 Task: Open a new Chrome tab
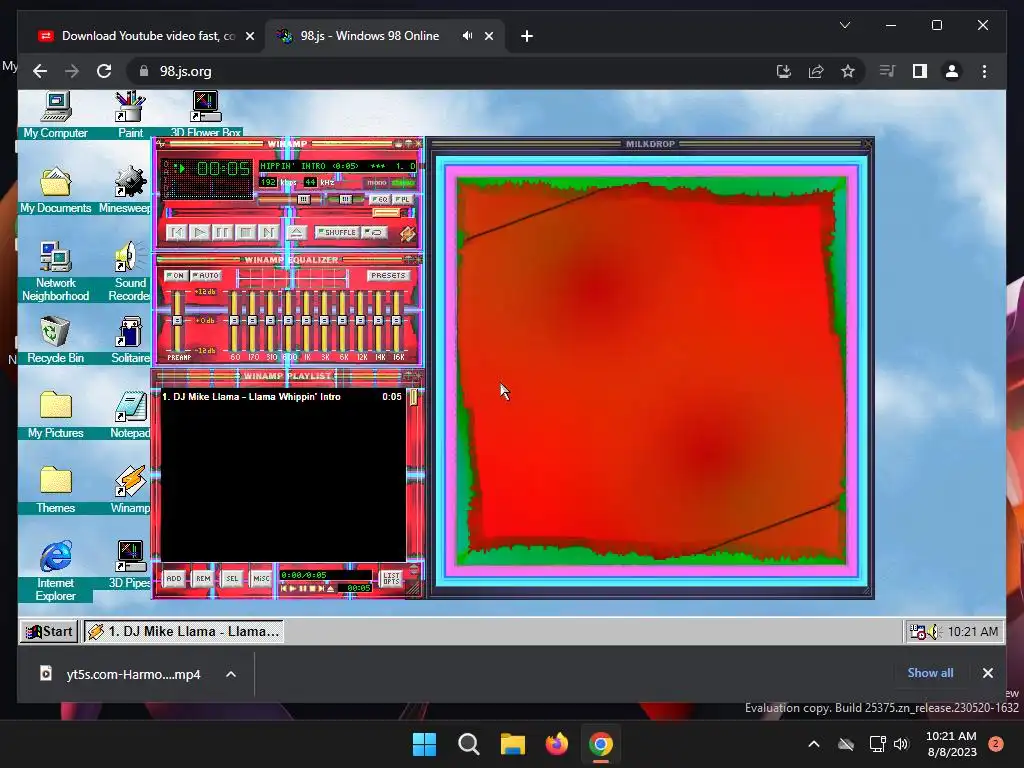(527, 36)
